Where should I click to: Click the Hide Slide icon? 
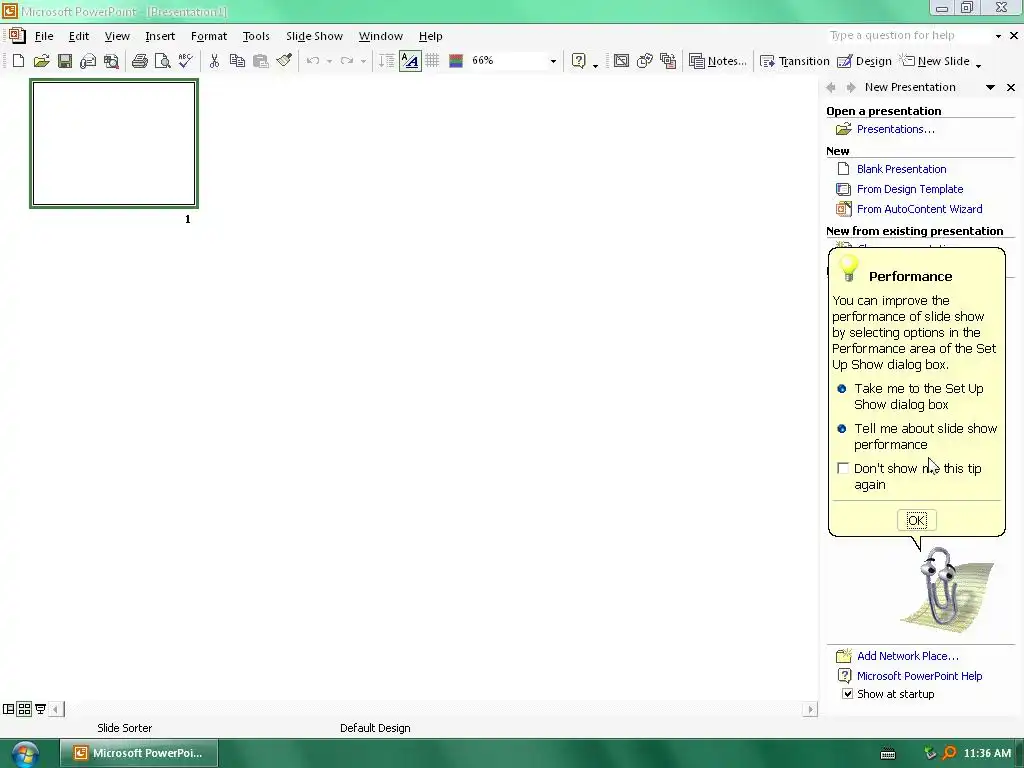tap(621, 61)
